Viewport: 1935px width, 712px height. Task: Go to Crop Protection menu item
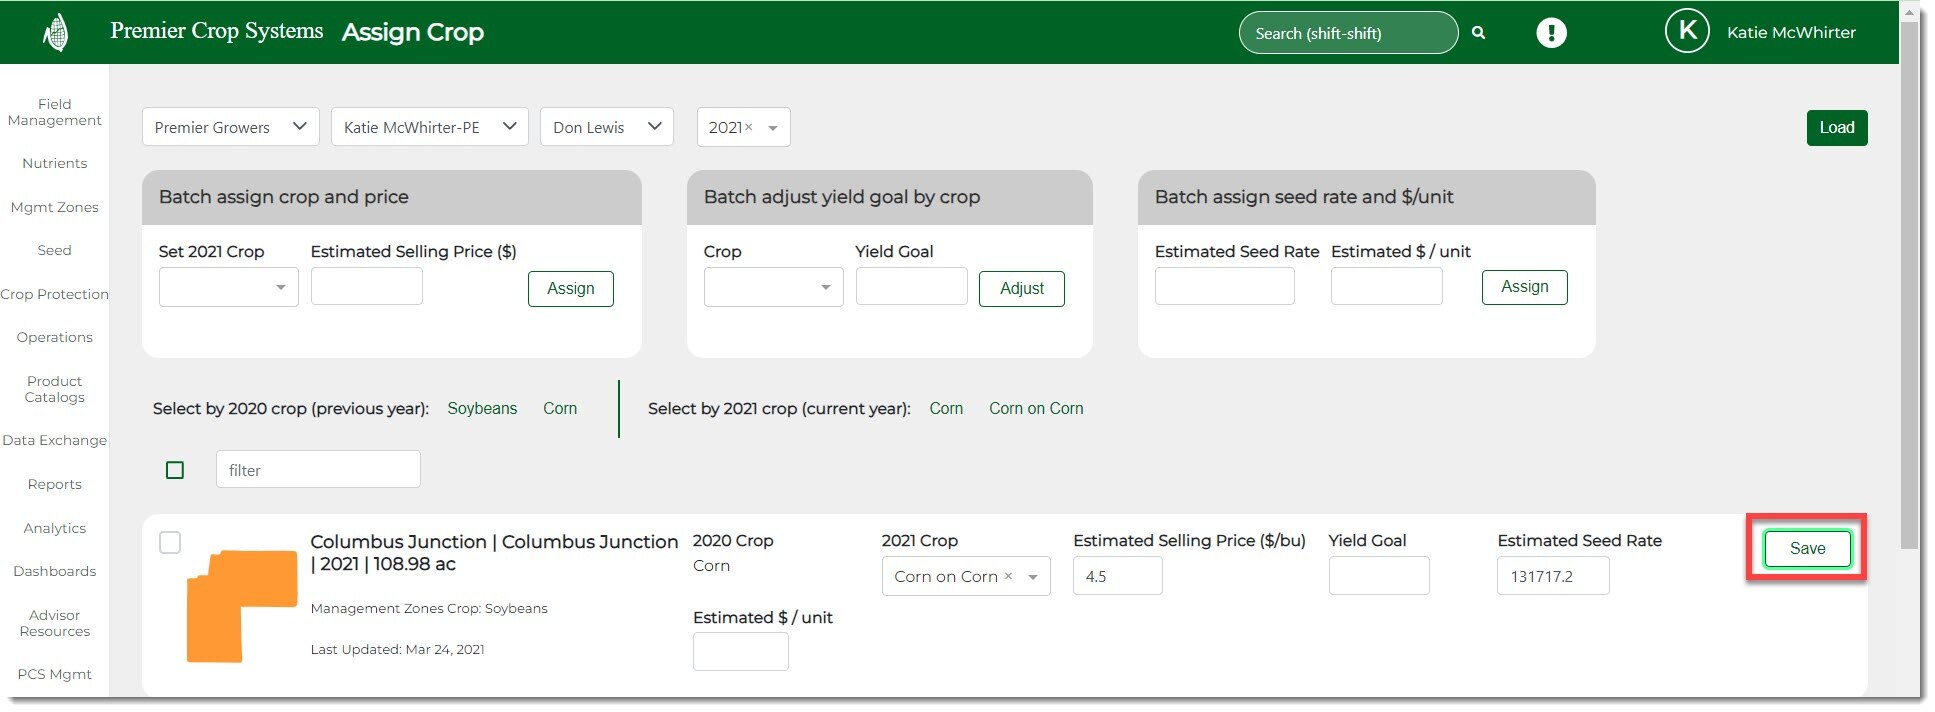click(x=54, y=294)
